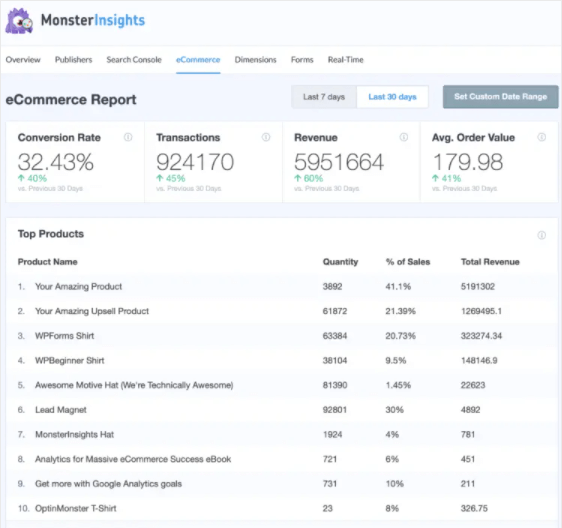Click the 30% sales cell for Lead Magnet
The width and height of the screenshot is (562, 528).
395,410
